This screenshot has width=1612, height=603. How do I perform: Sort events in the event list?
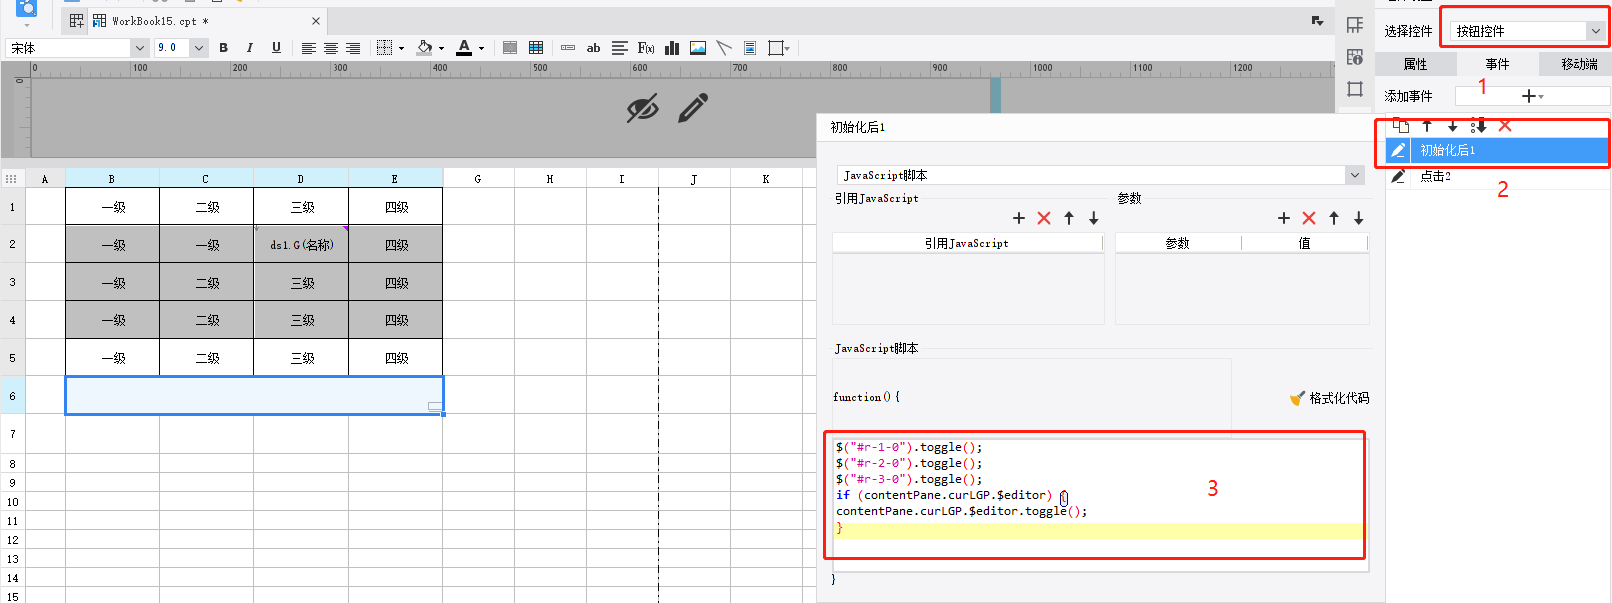(1478, 126)
